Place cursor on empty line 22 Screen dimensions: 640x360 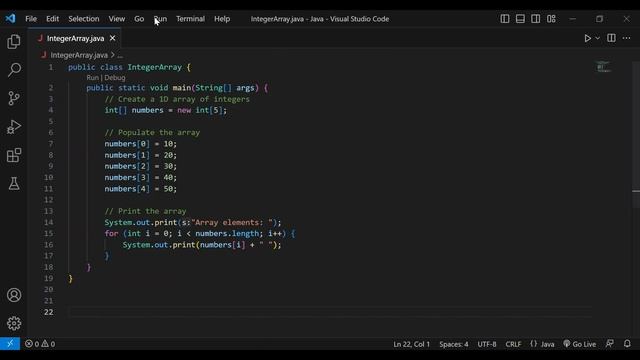click(330, 312)
